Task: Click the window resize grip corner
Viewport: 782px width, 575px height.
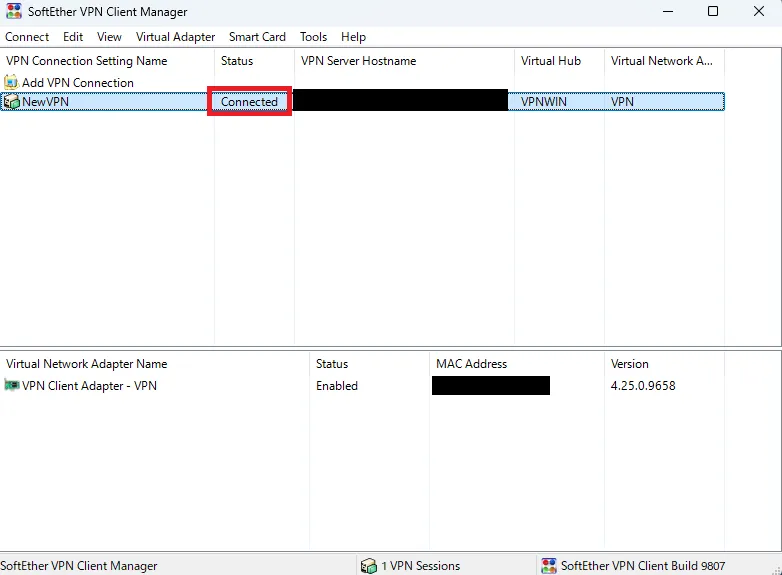Action: [777, 570]
